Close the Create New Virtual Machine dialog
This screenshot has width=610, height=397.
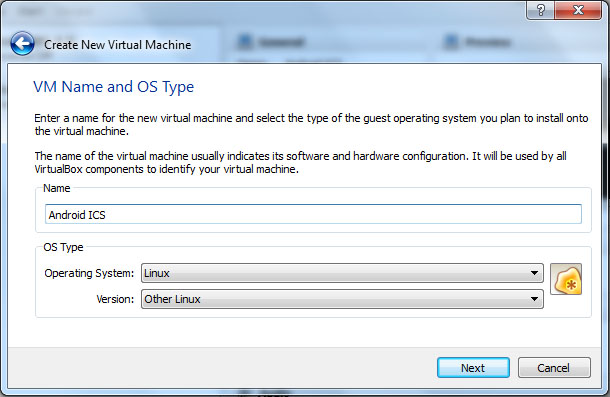578,10
